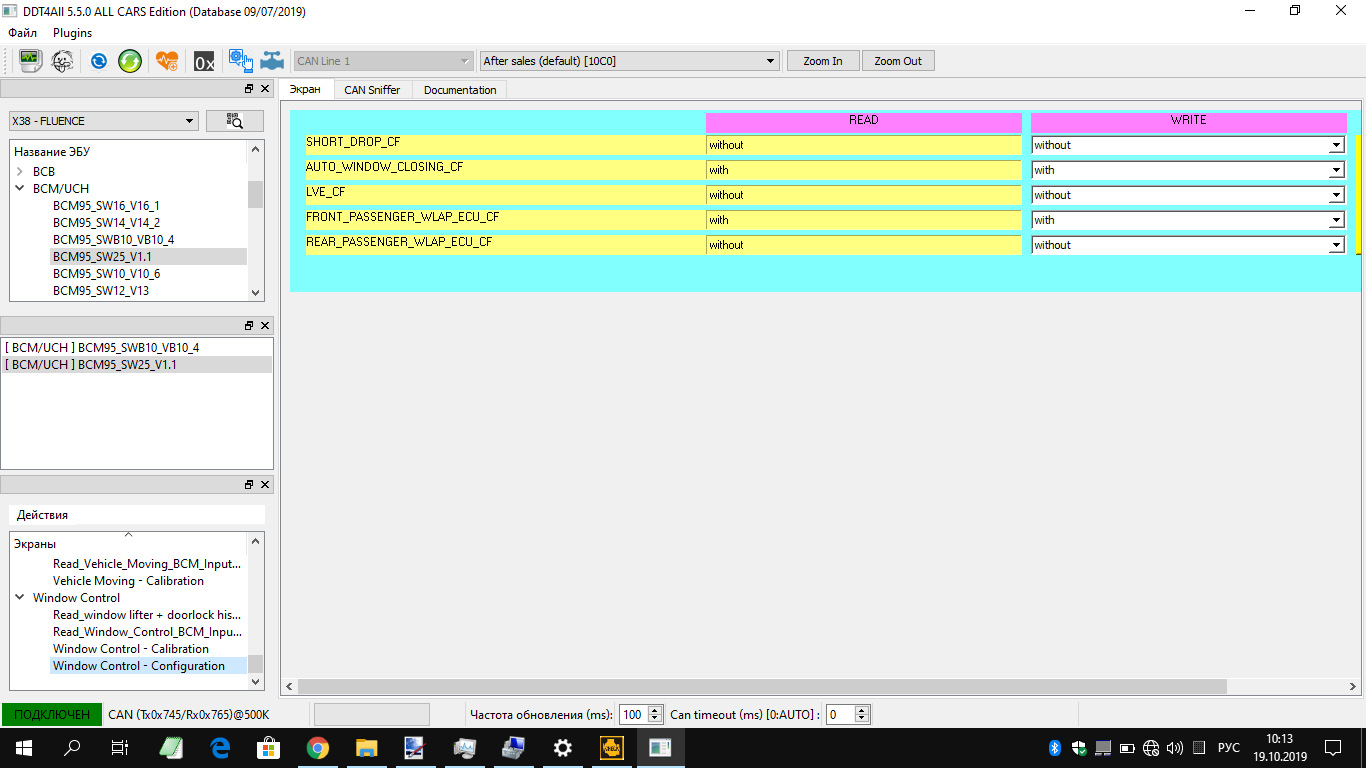Open Vehicle Moving - Calibration screen
Image resolution: width=1366 pixels, height=768 pixels.
pos(128,581)
